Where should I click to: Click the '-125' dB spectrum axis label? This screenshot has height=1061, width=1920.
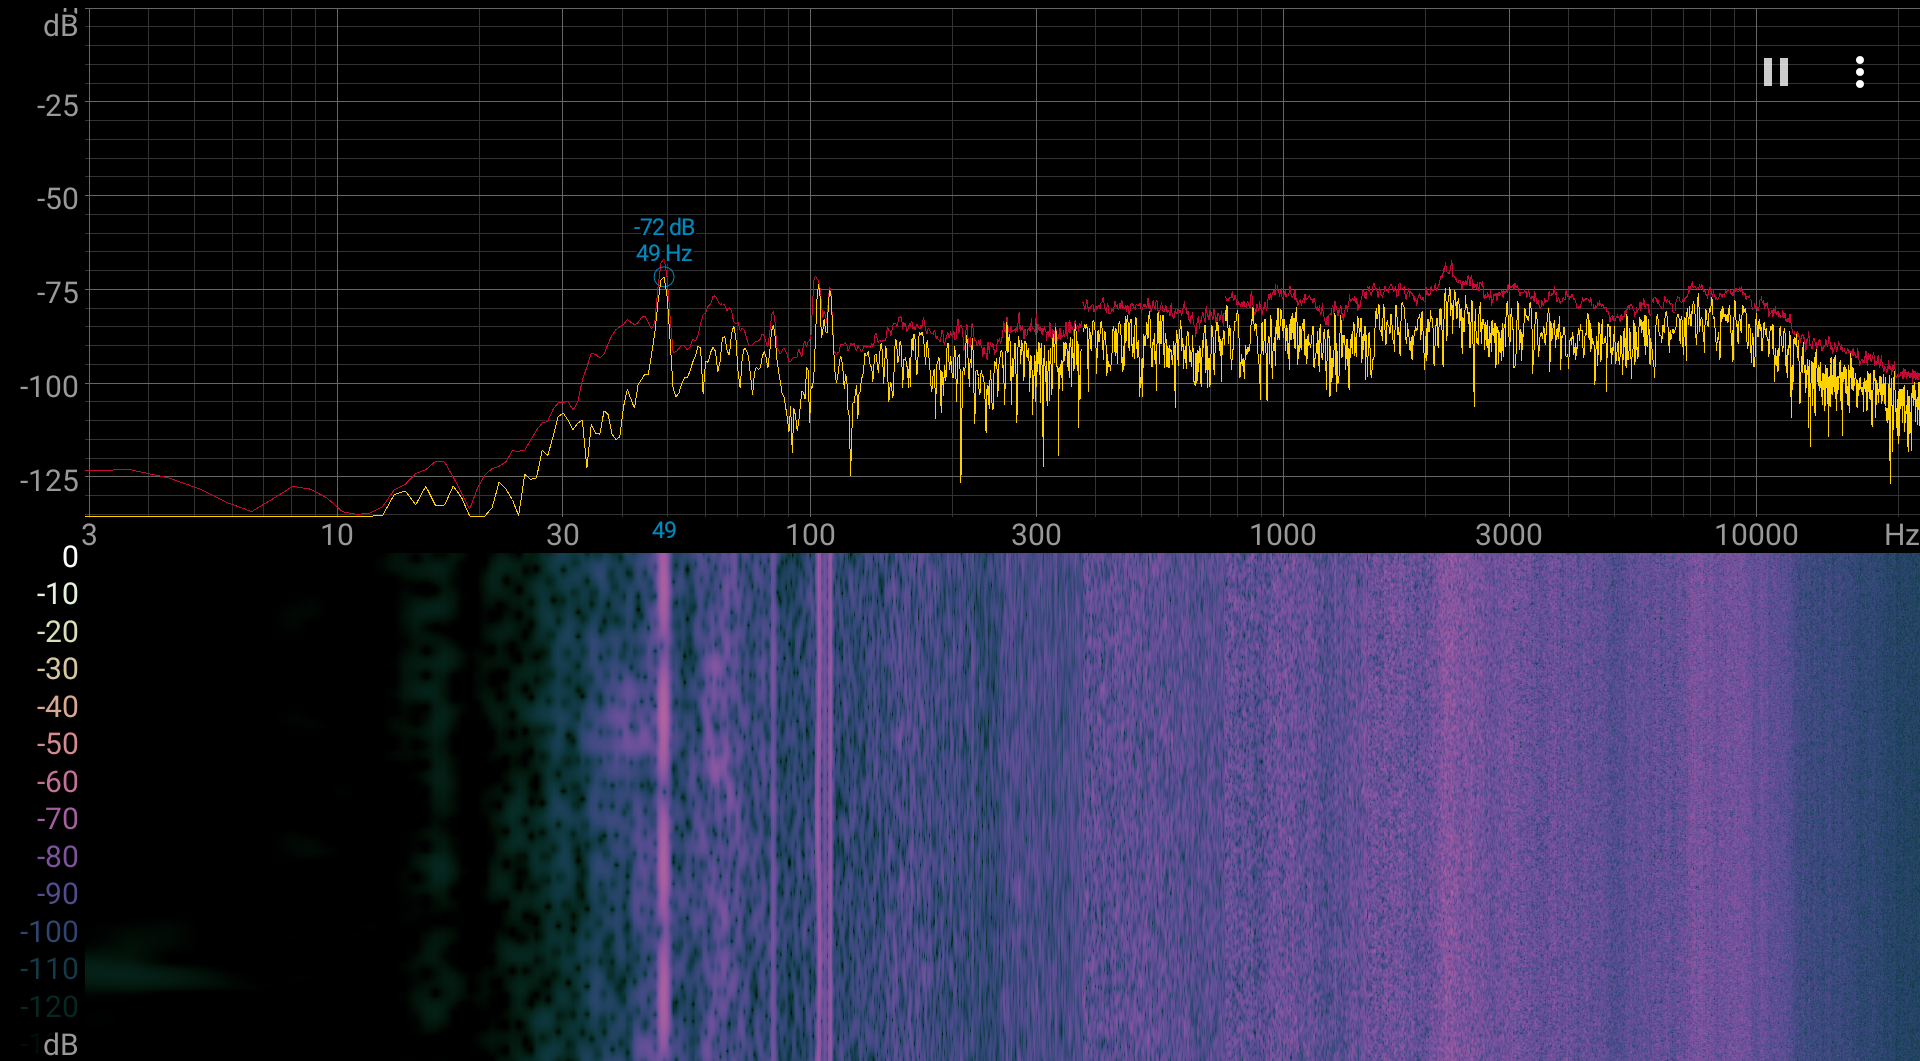(x=49, y=481)
